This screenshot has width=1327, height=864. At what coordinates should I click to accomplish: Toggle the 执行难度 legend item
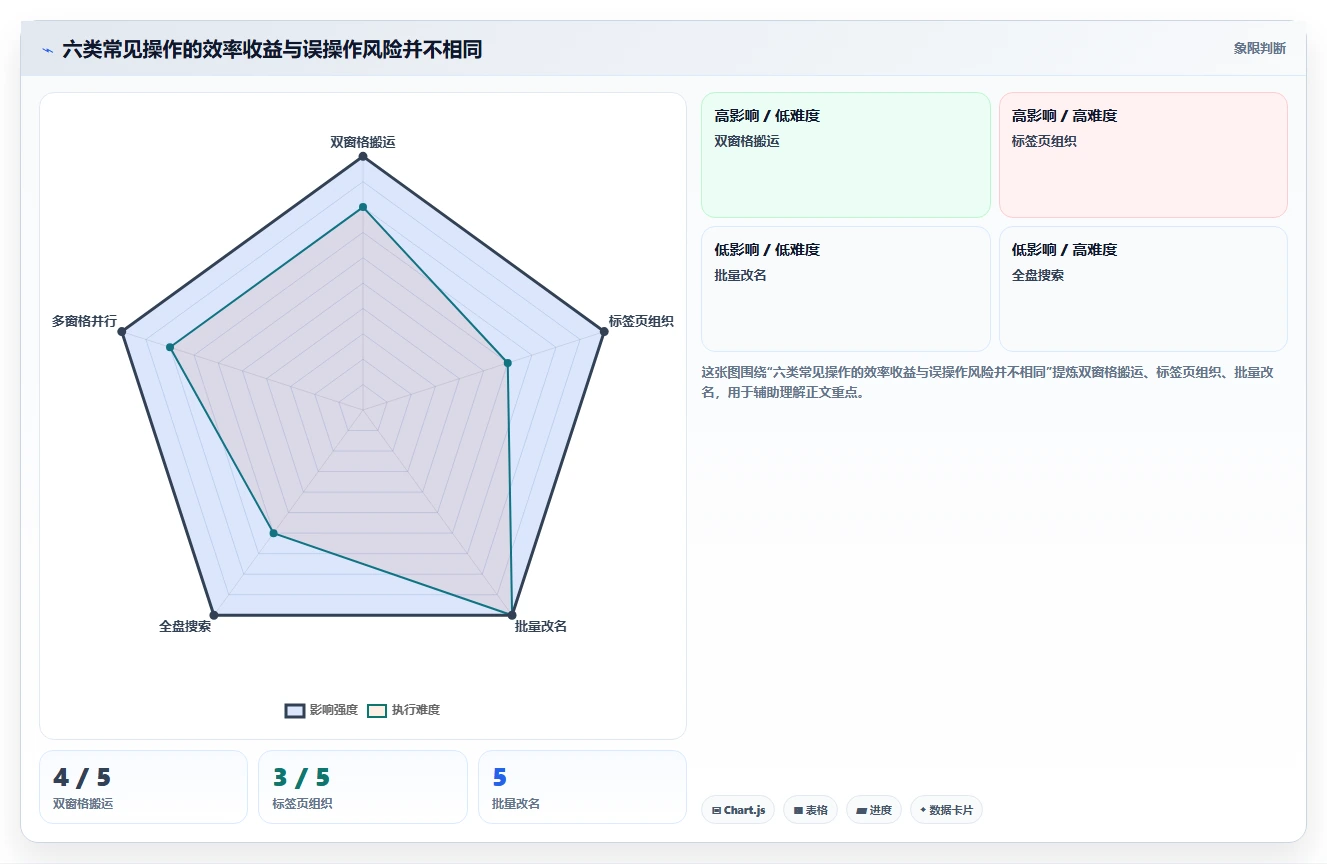coord(404,710)
